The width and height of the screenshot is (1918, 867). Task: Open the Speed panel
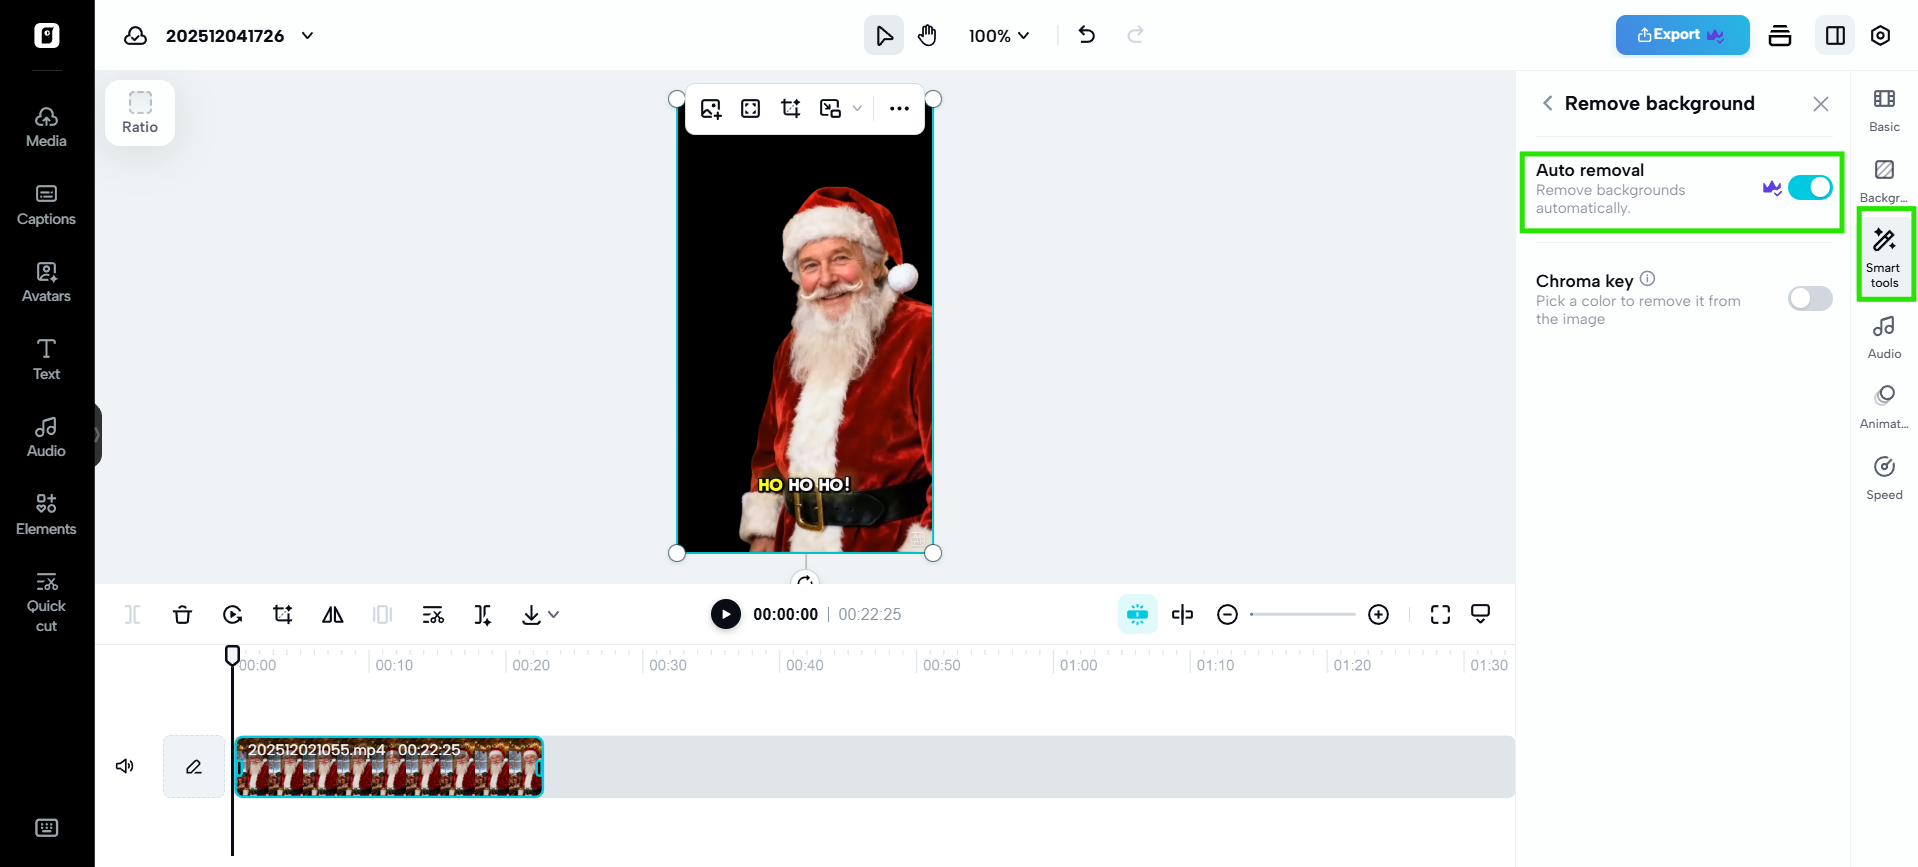point(1884,477)
